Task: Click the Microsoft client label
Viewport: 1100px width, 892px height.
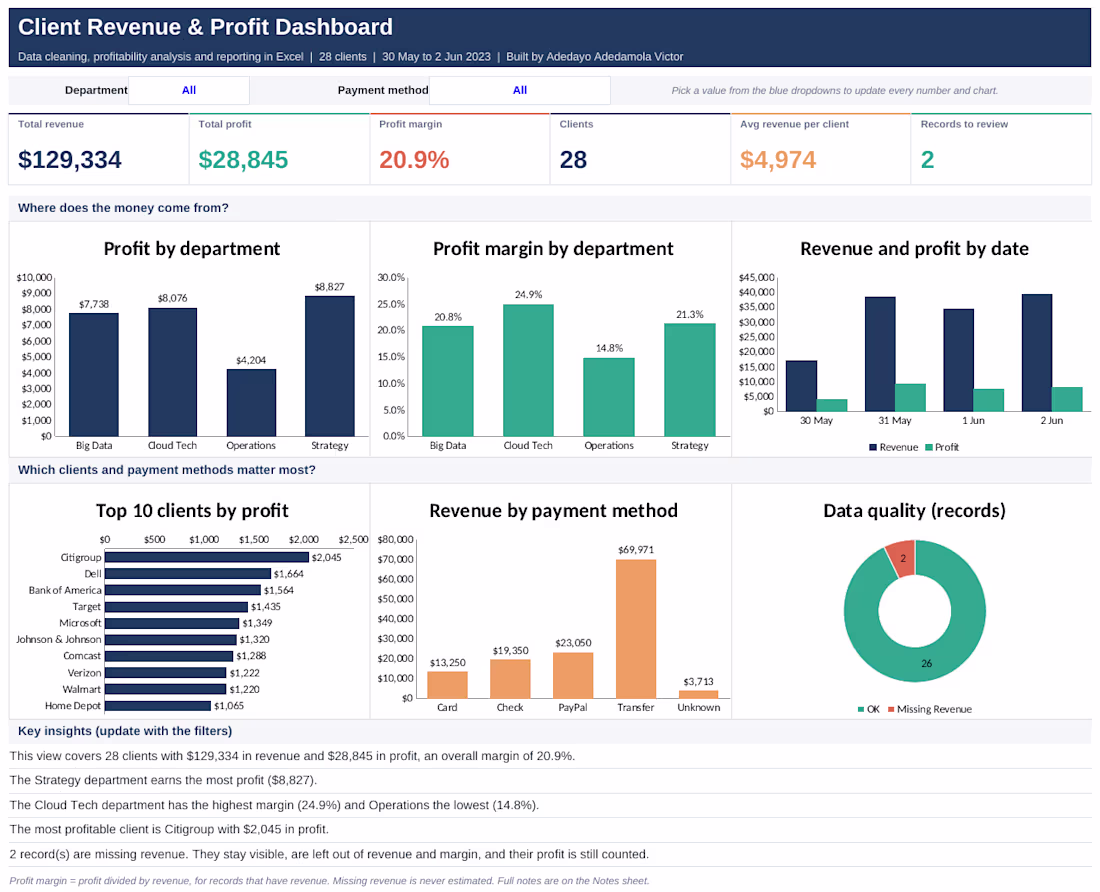Action: (80, 623)
